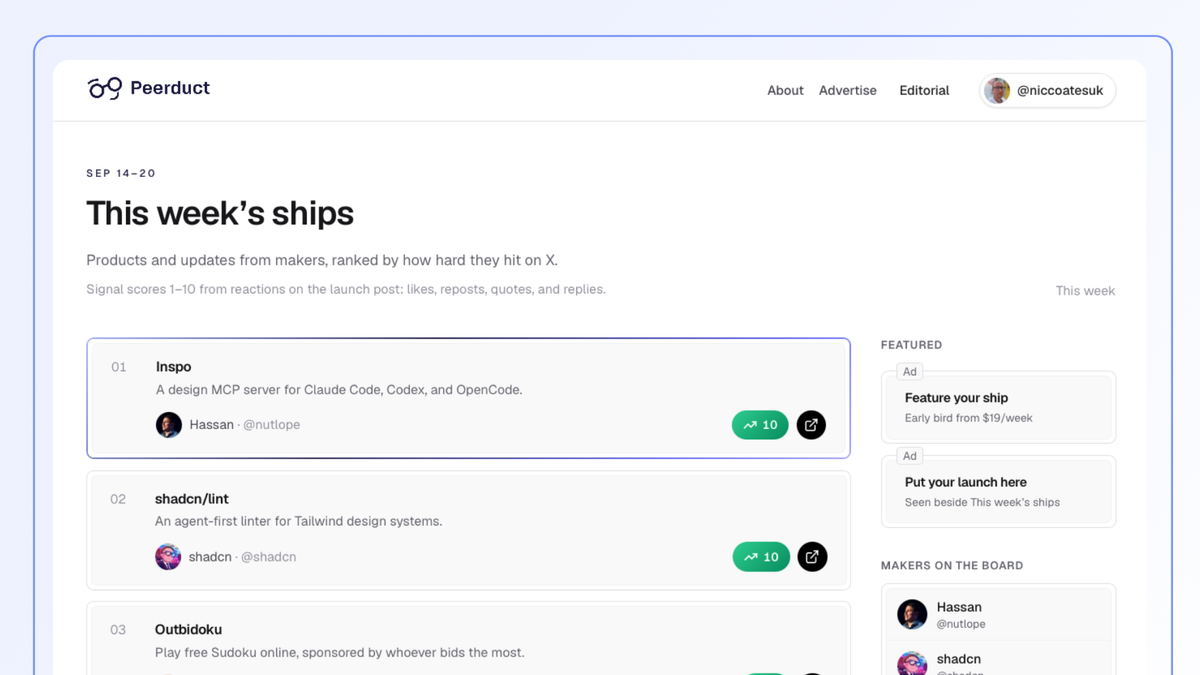
Task: Go to the About page
Action: coord(785,90)
